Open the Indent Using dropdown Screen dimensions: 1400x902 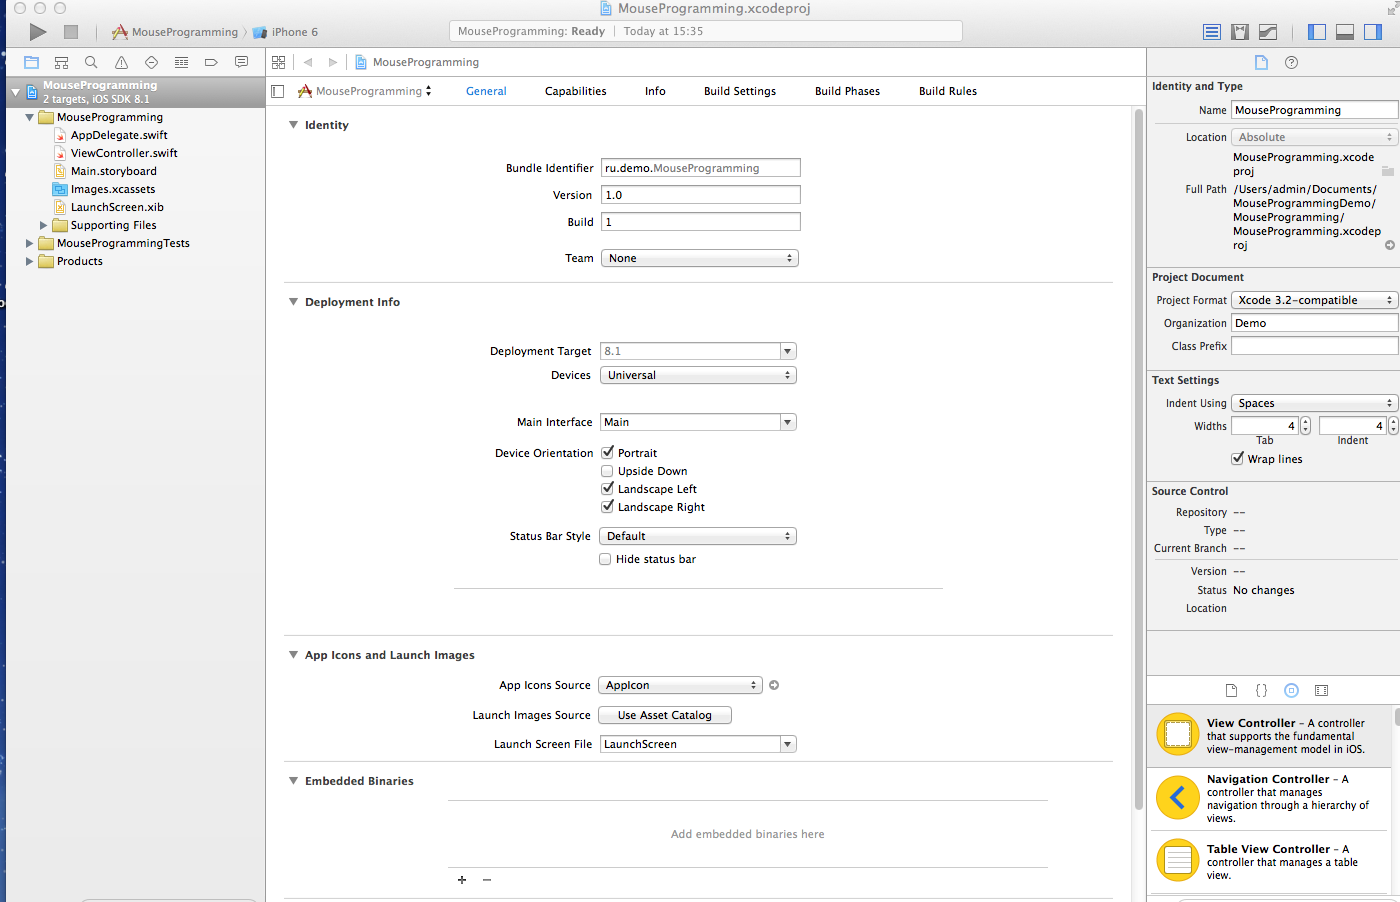click(1314, 403)
